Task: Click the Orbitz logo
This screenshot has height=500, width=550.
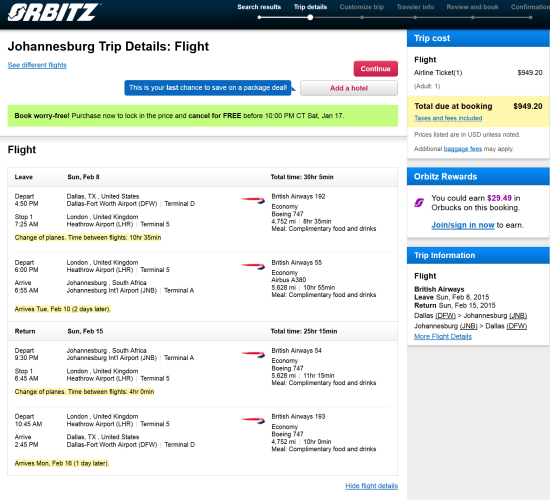Action: click(x=54, y=12)
